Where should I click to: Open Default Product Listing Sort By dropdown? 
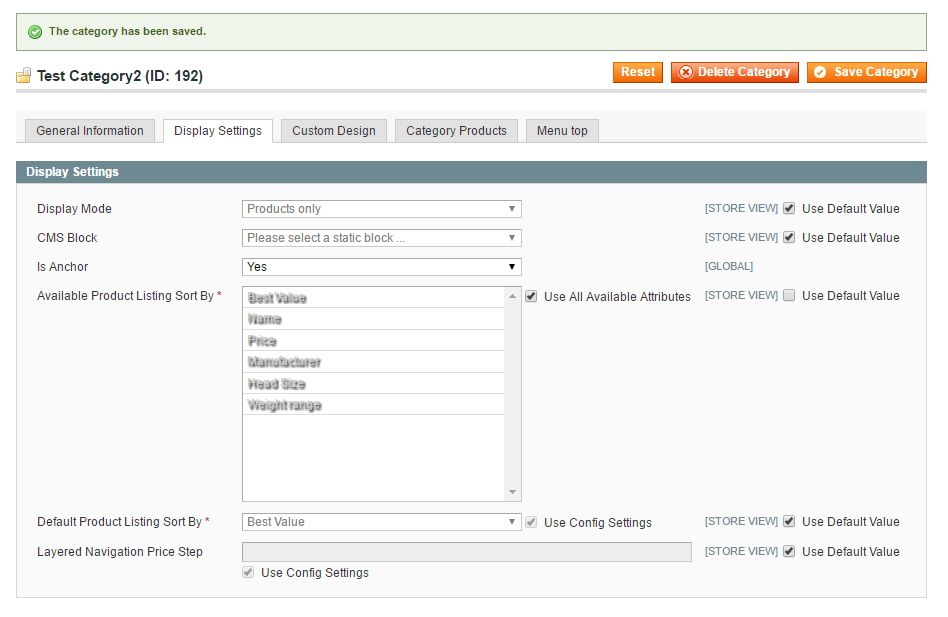pyautogui.click(x=381, y=522)
